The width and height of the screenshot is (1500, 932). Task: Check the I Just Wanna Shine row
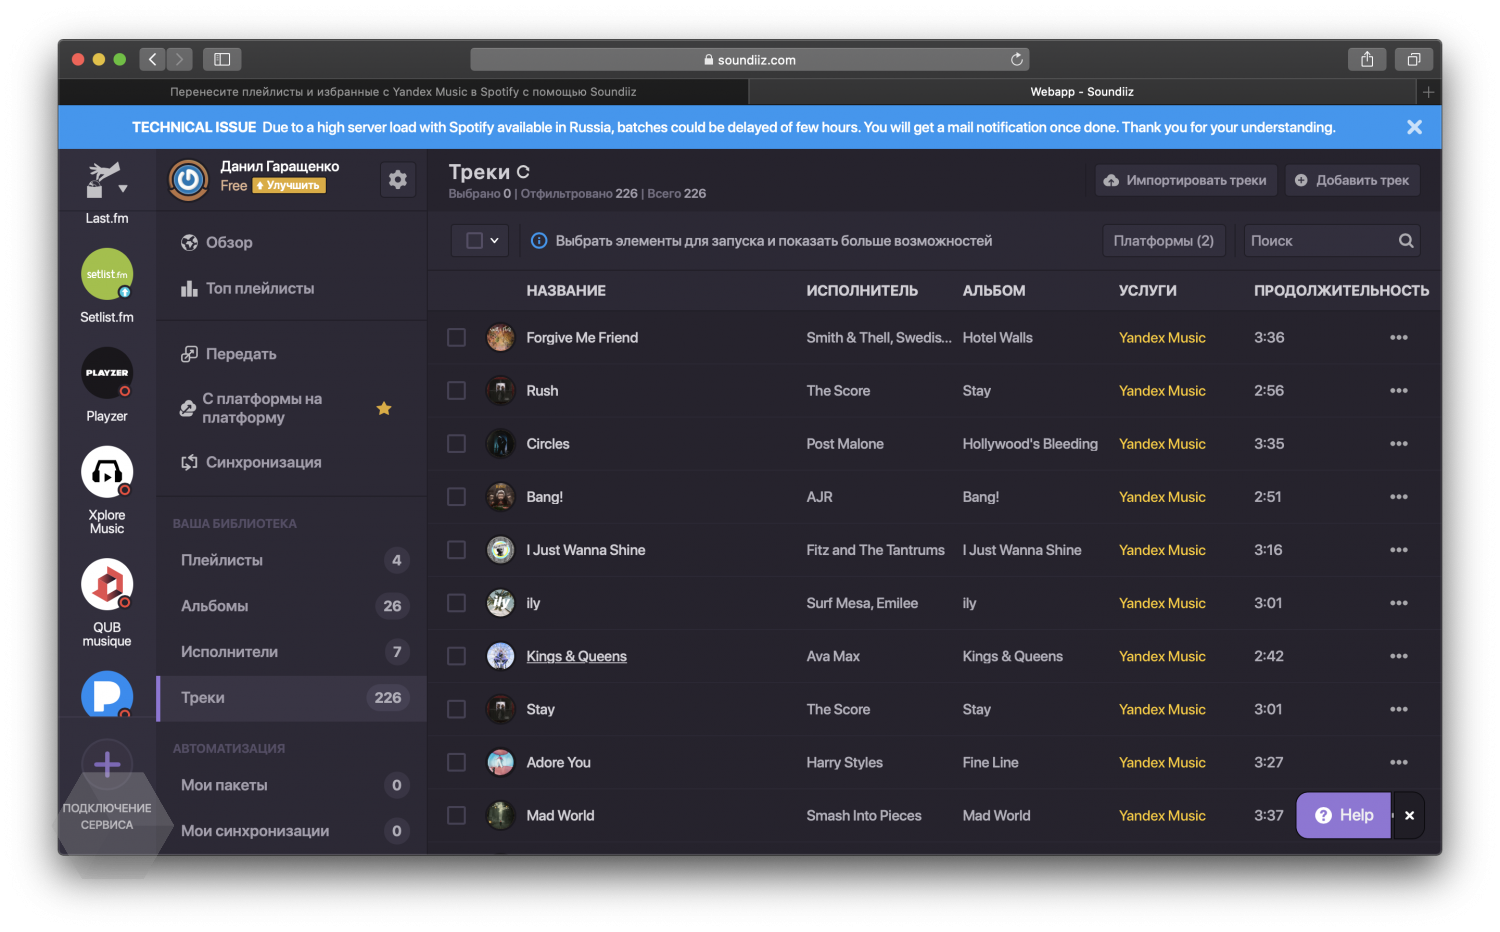point(456,549)
